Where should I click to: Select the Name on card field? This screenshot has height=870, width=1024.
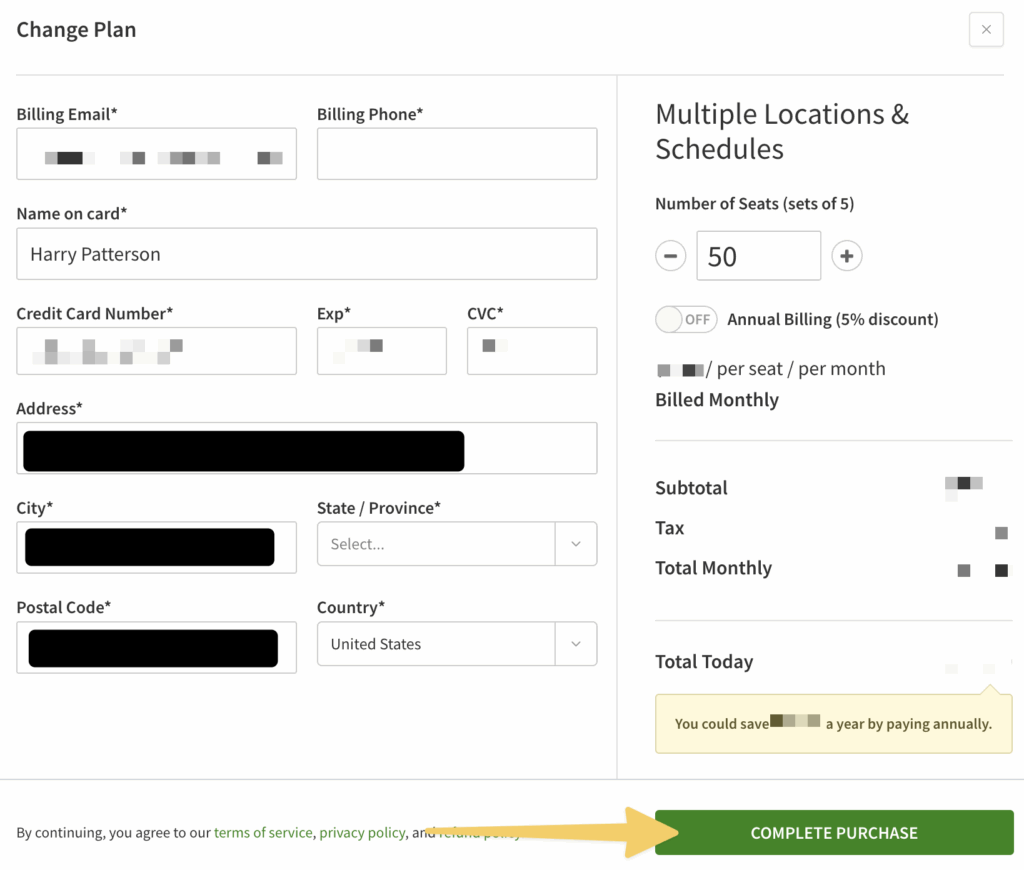coord(306,254)
